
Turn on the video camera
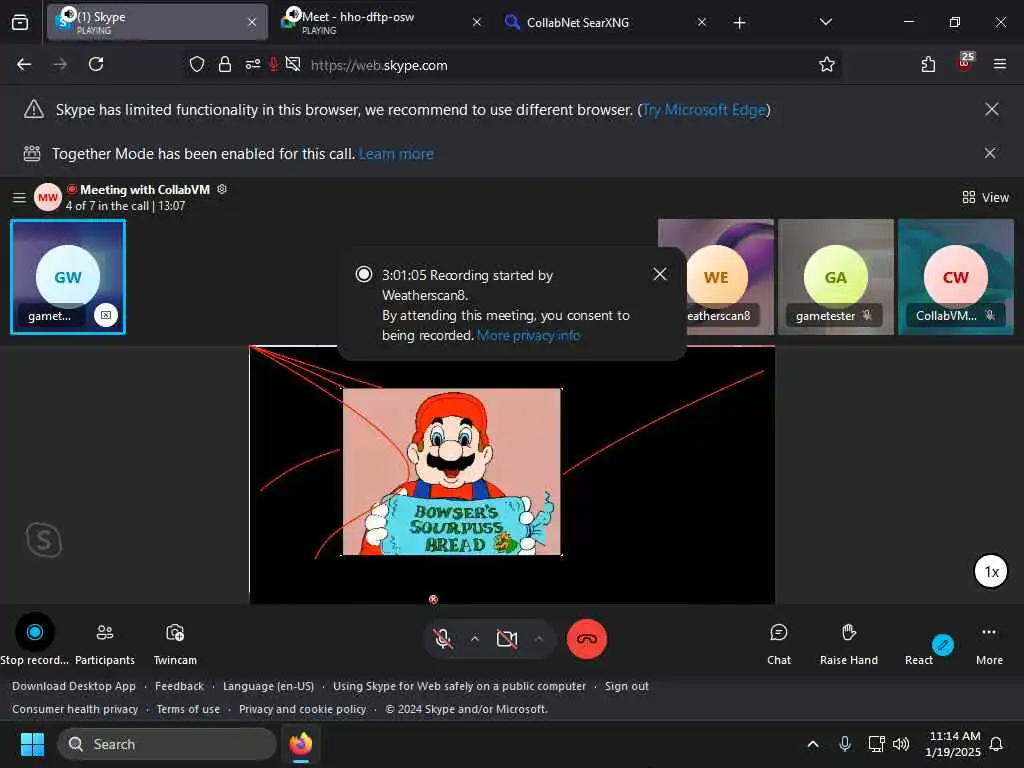point(507,639)
